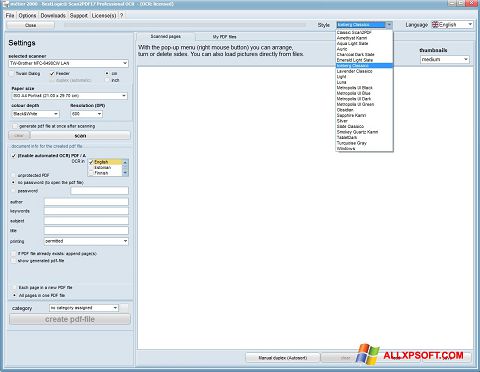Select the password radio option
480x372 pixels.
click(14, 191)
